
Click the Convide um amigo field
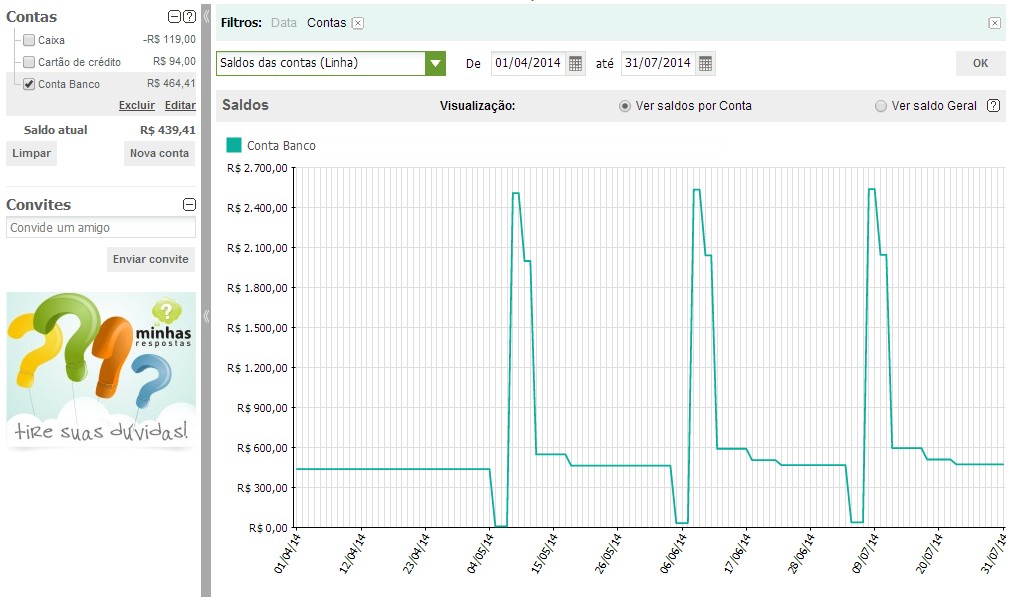click(100, 227)
